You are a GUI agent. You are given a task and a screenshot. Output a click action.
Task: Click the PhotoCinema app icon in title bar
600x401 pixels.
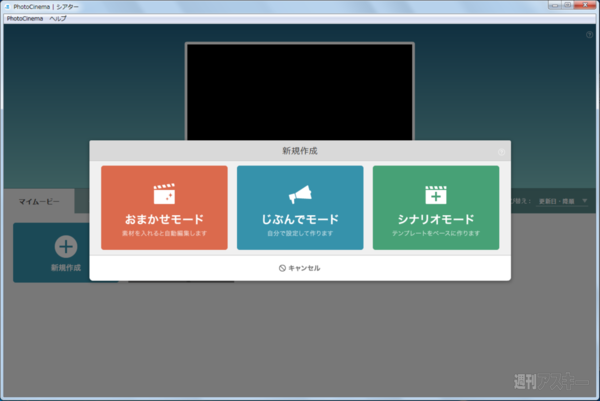pyautogui.click(x=7, y=7)
